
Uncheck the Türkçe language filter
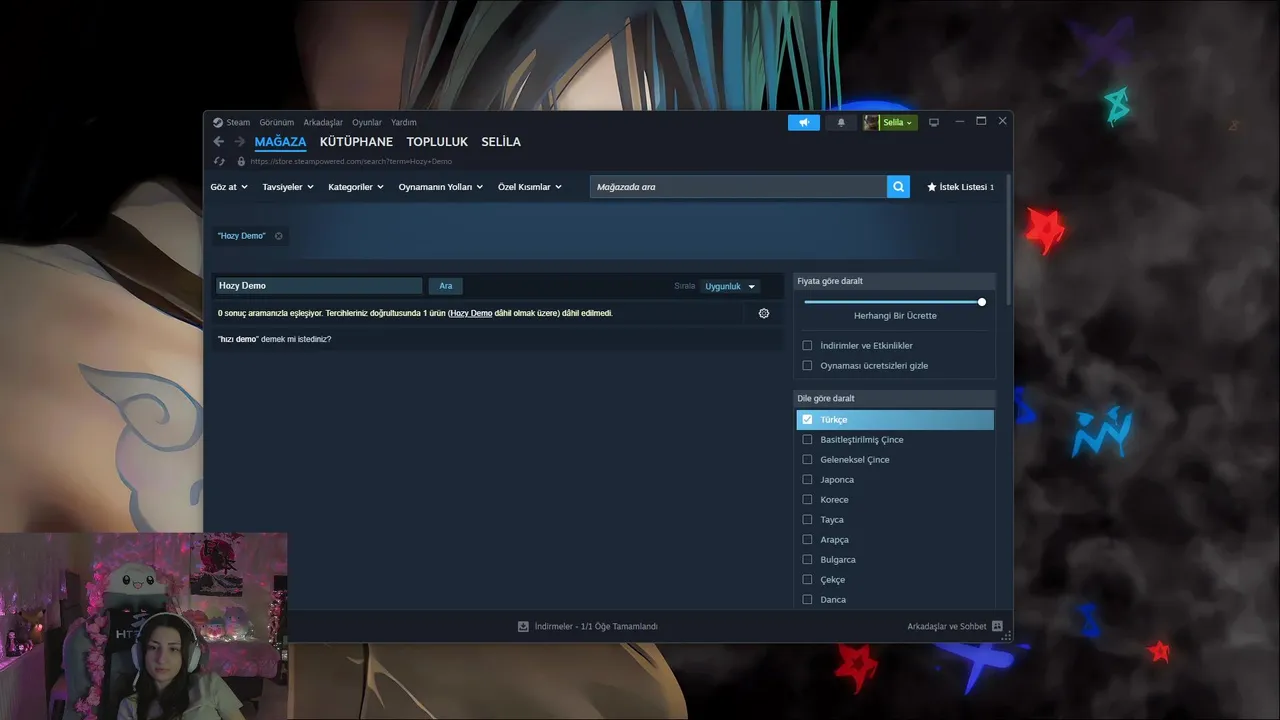pyautogui.click(x=807, y=420)
